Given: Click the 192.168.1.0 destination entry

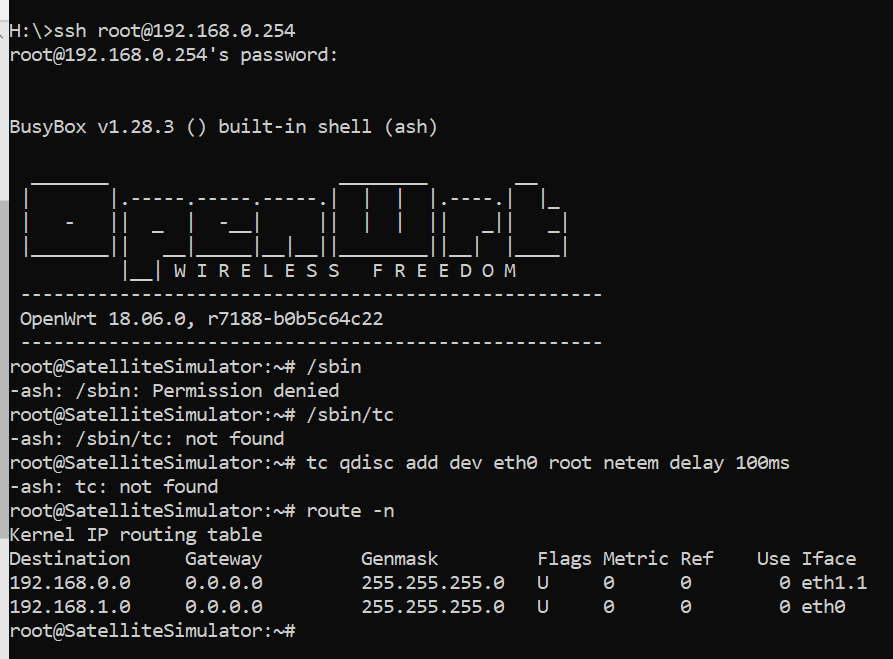Looking at the screenshot, I should click(x=69, y=607).
